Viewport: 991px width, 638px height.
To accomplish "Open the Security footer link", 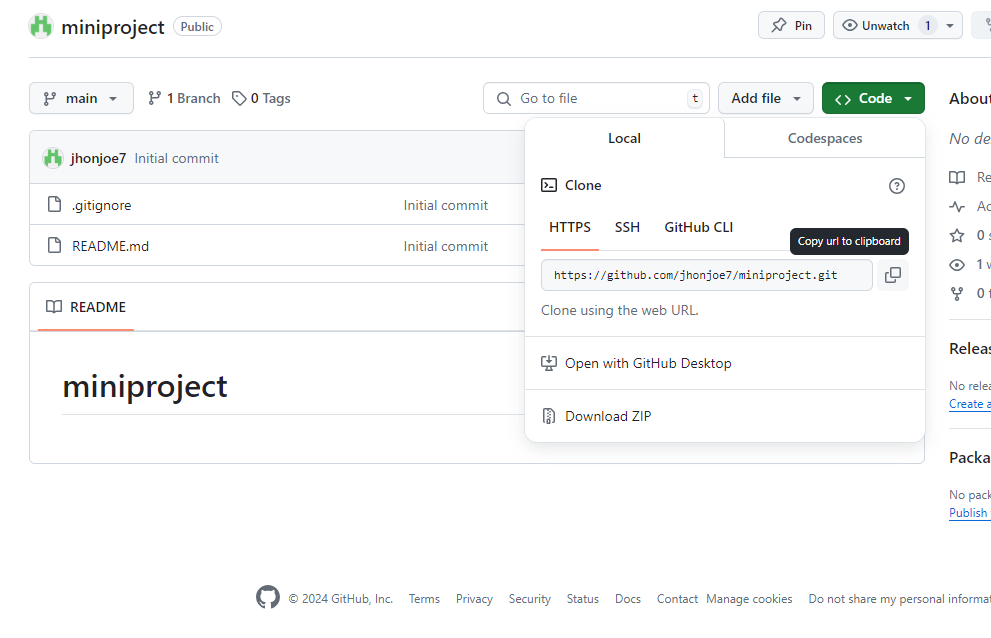I will click(530, 599).
